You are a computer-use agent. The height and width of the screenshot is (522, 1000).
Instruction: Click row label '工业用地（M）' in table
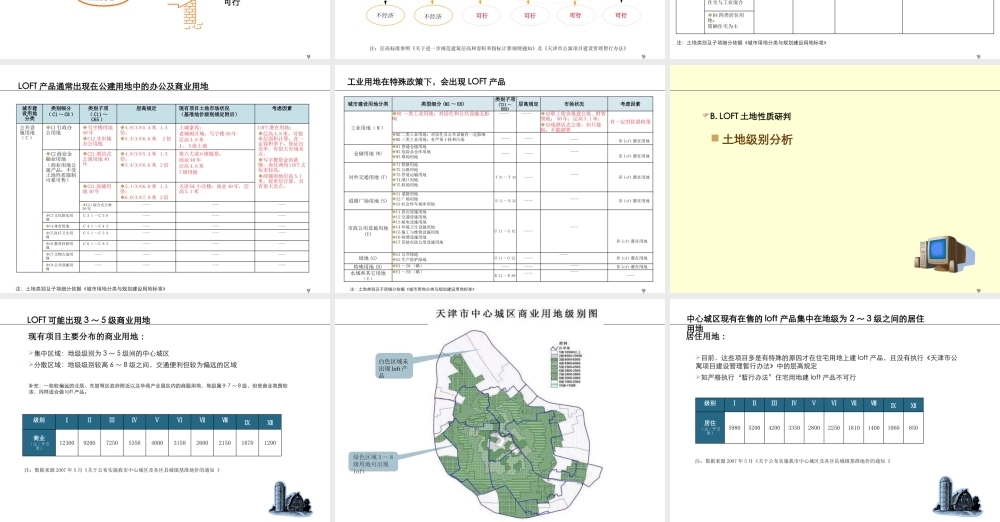367,128
